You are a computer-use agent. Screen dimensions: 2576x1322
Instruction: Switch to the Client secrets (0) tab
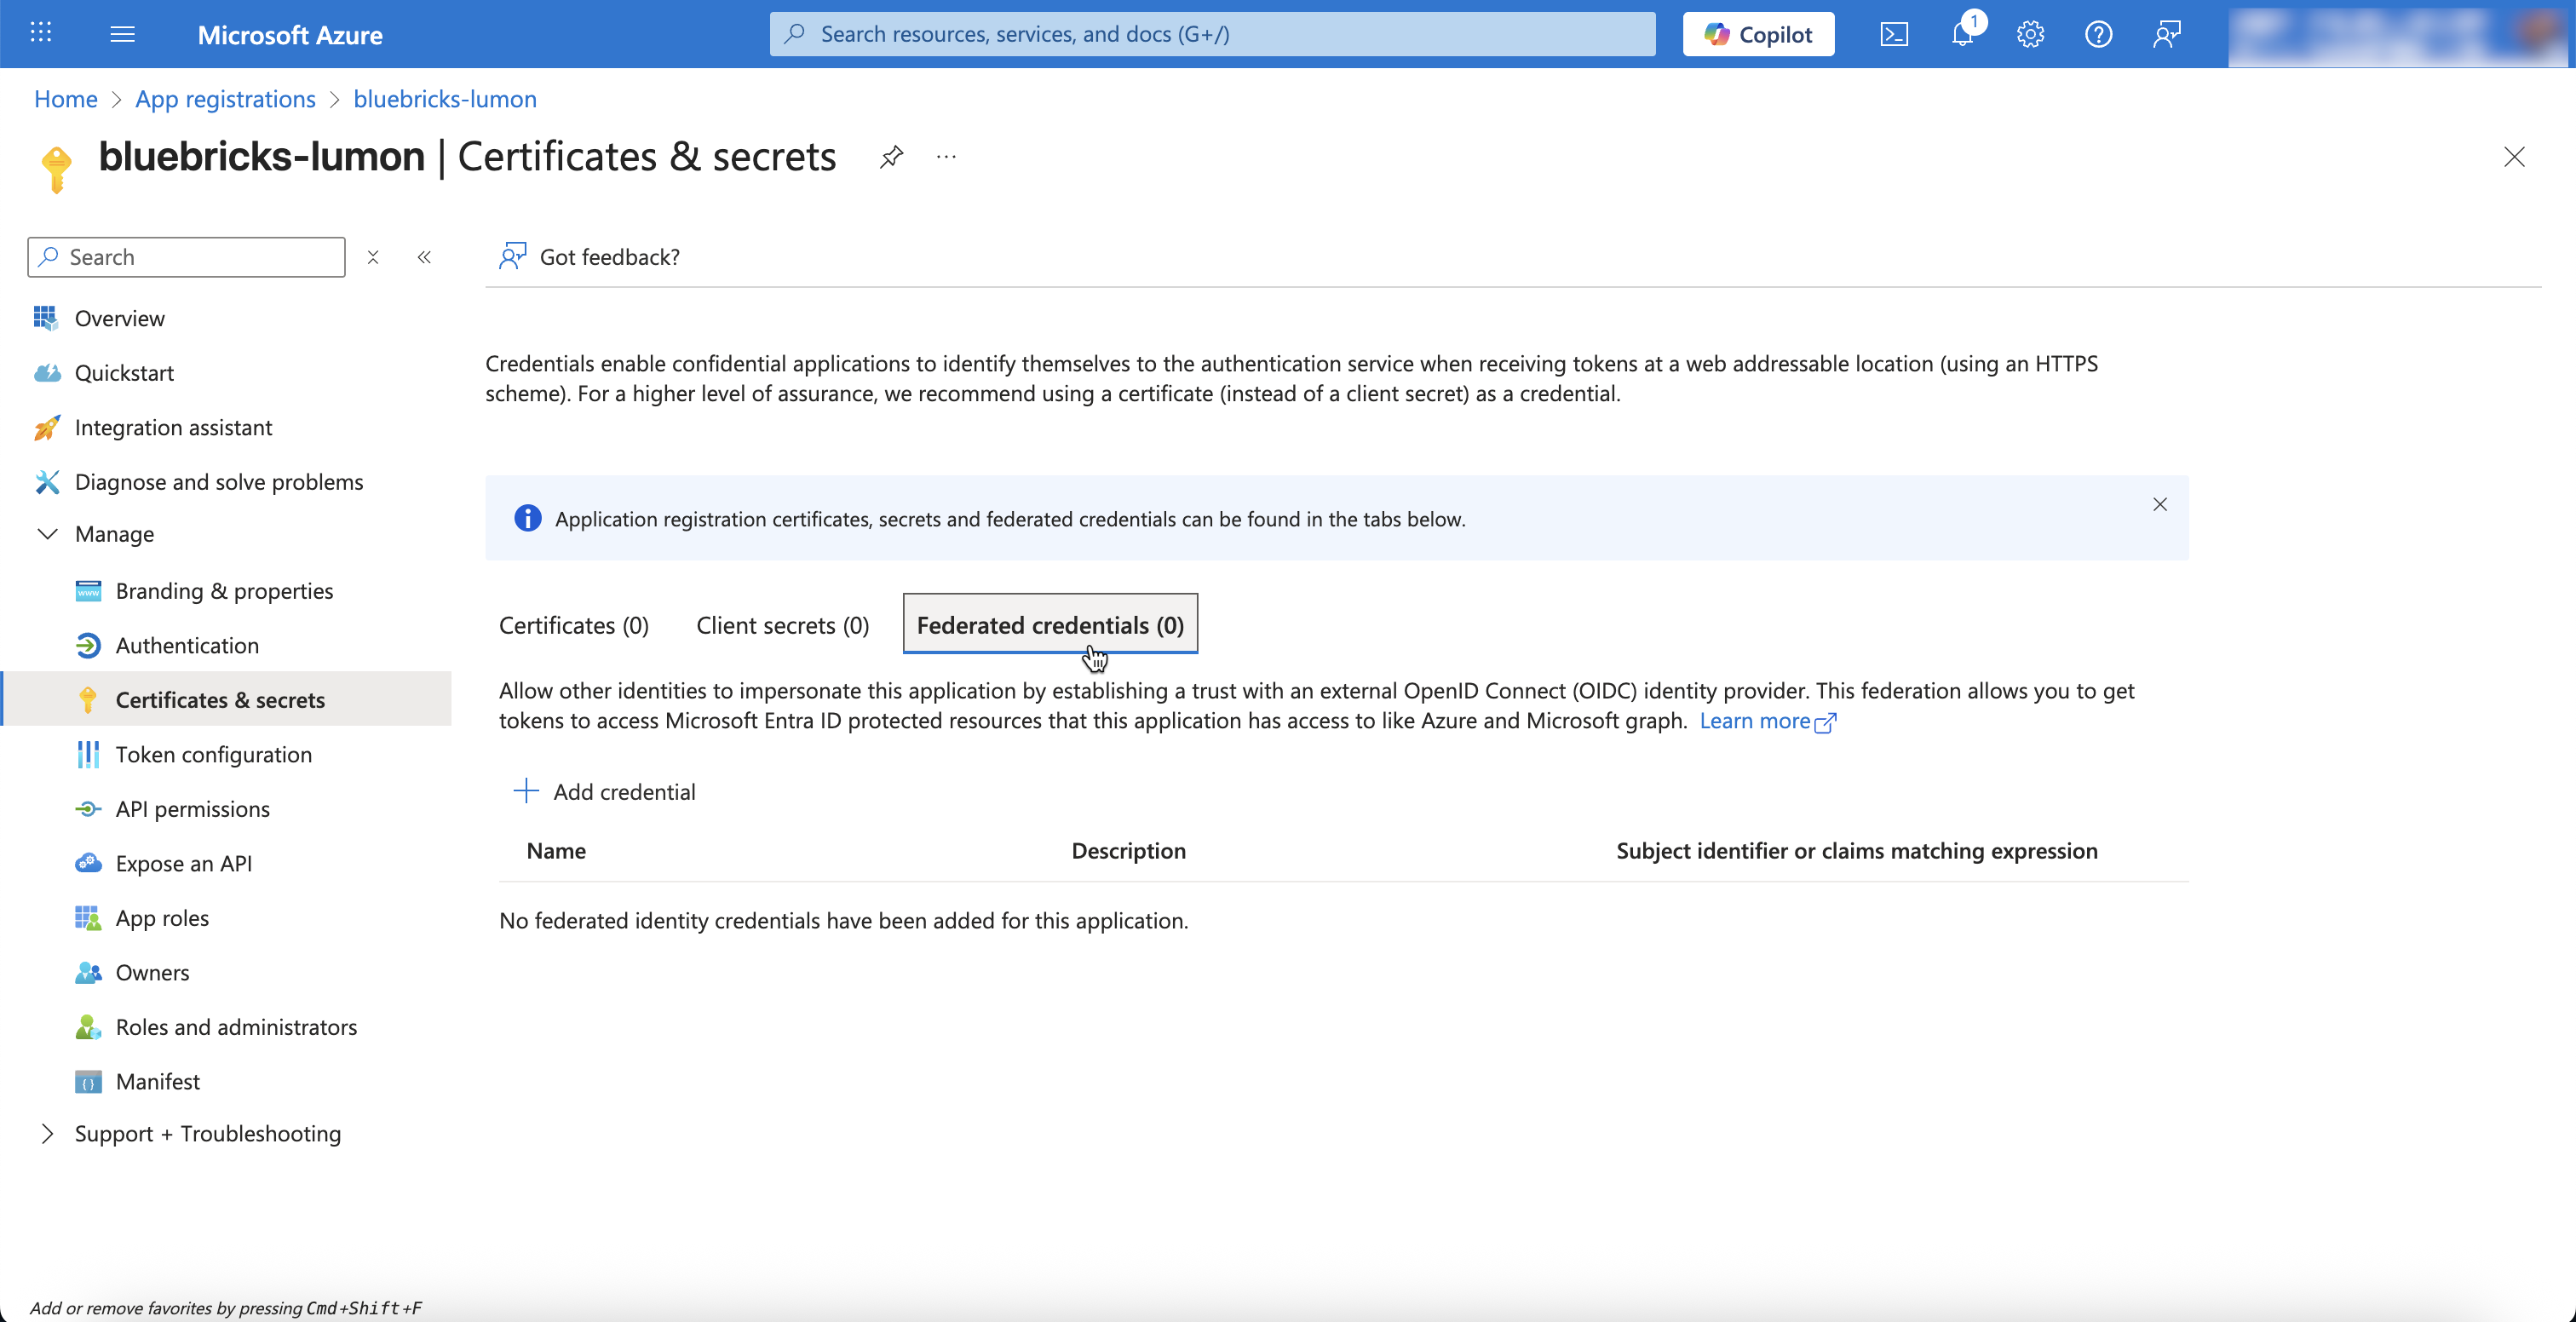[x=782, y=625]
